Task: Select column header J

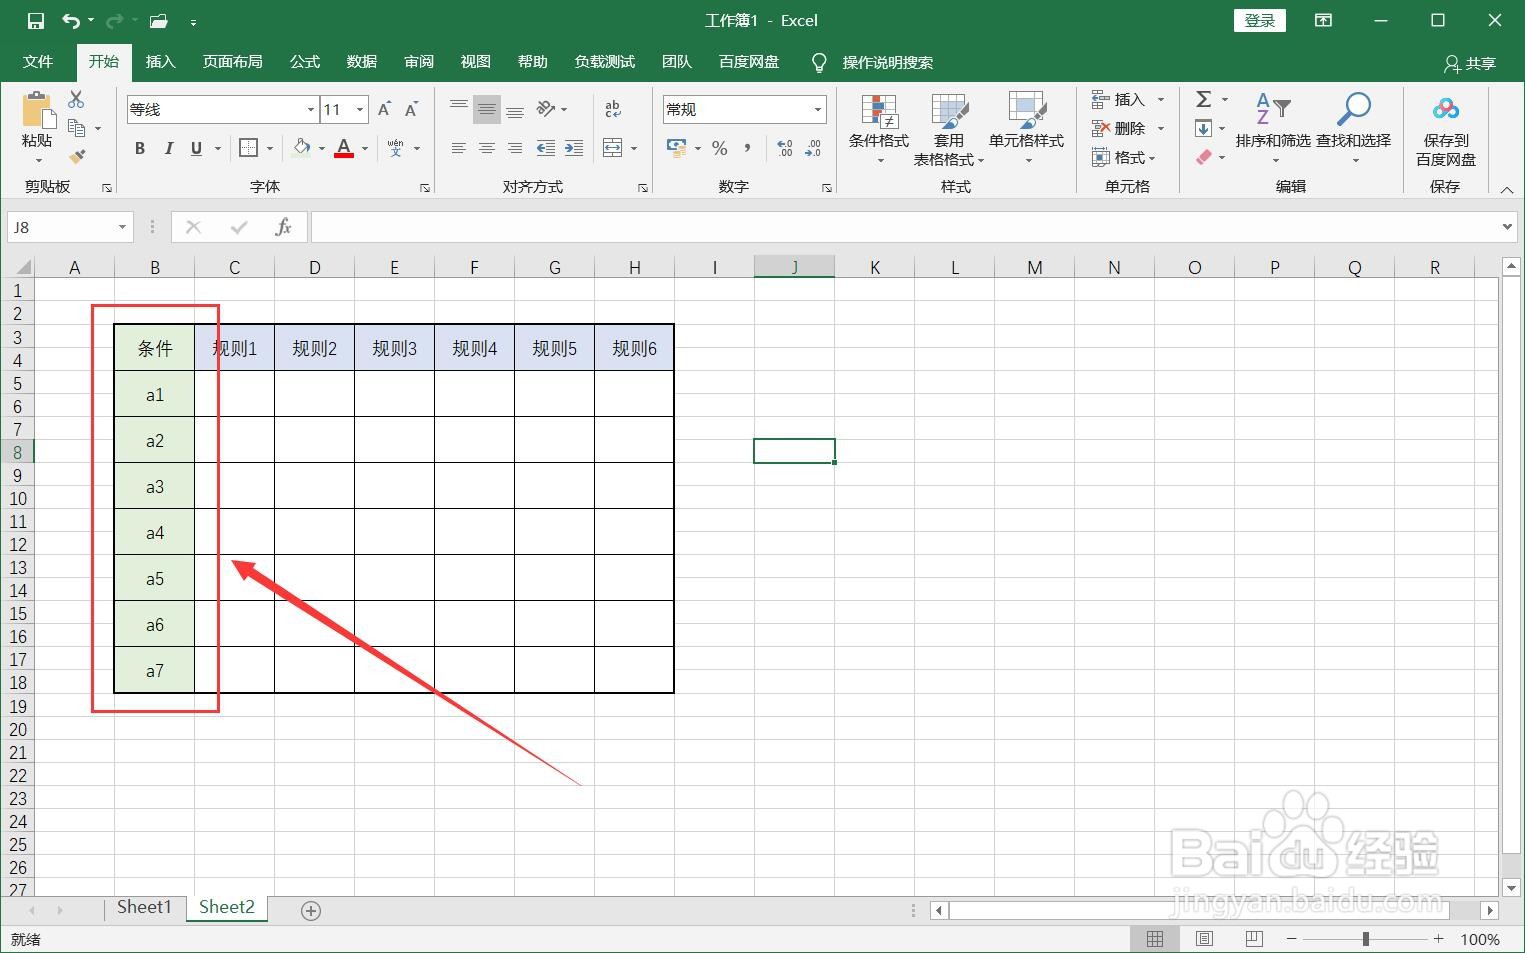Action: tap(794, 267)
